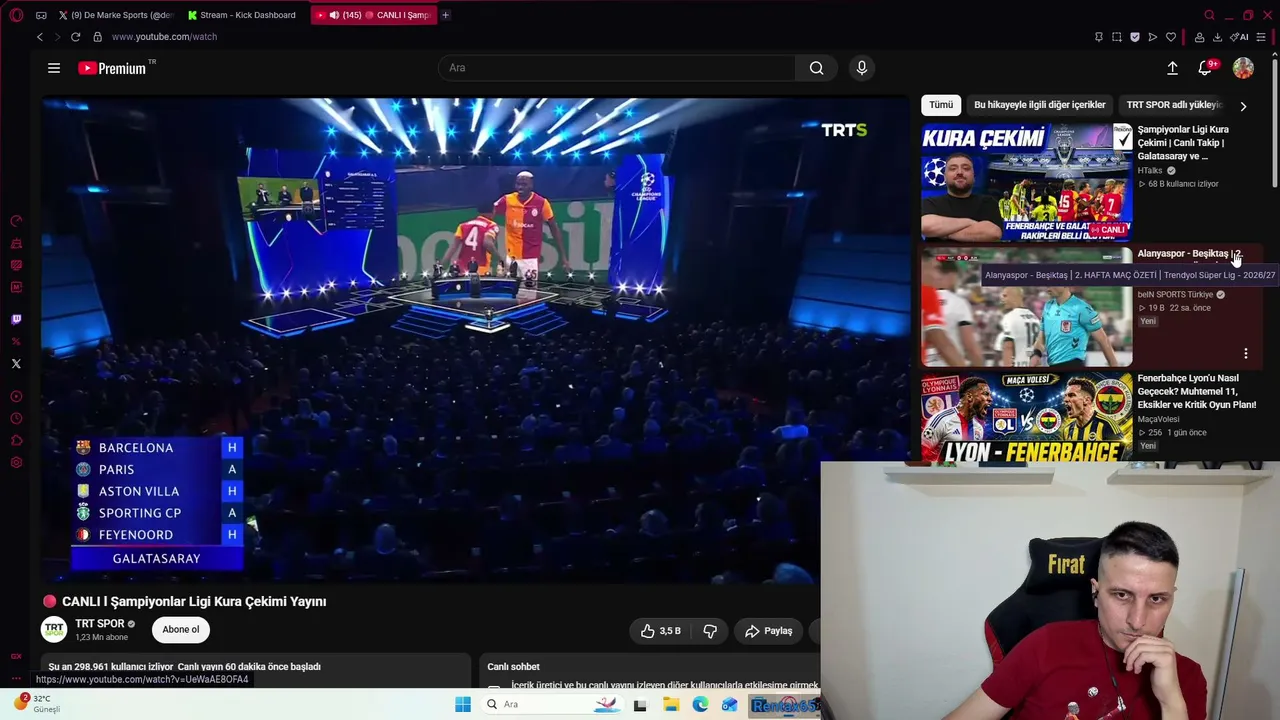Open more options for Alanyaspor - Beşiktaş video
This screenshot has width=1280, height=720.
pos(1246,353)
